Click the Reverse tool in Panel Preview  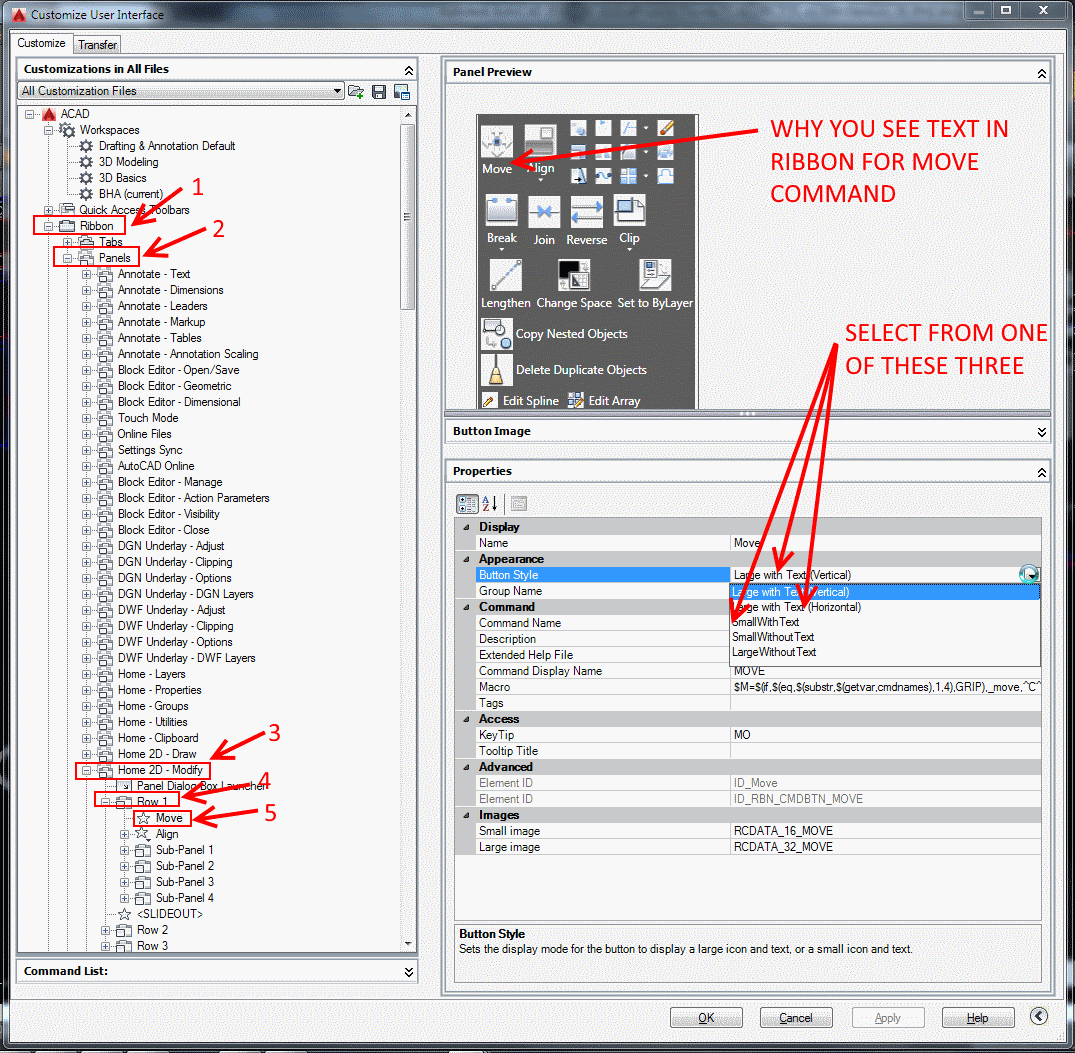(x=586, y=210)
